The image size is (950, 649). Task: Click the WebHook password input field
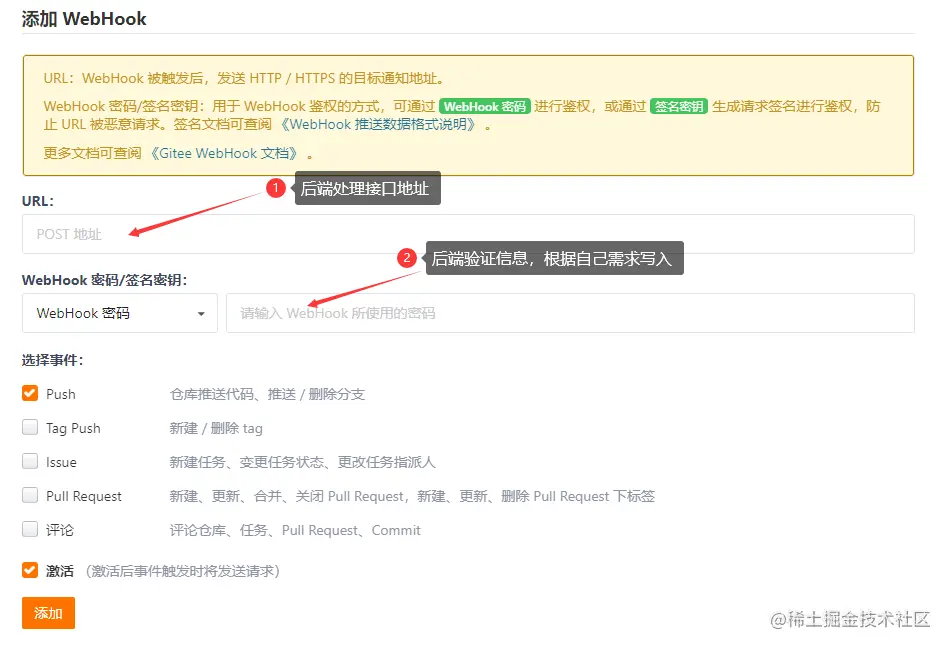click(570, 313)
